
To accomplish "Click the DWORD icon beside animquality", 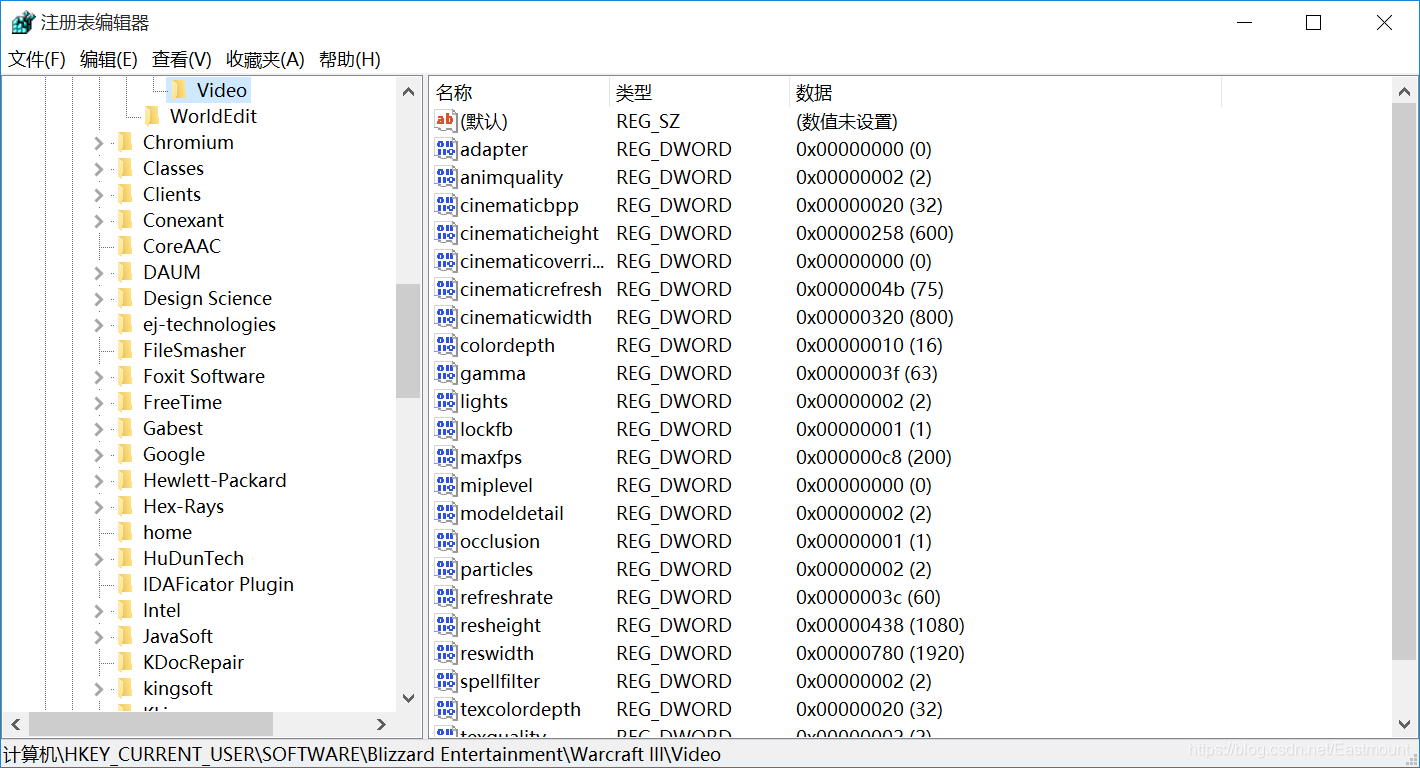I will click(446, 177).
